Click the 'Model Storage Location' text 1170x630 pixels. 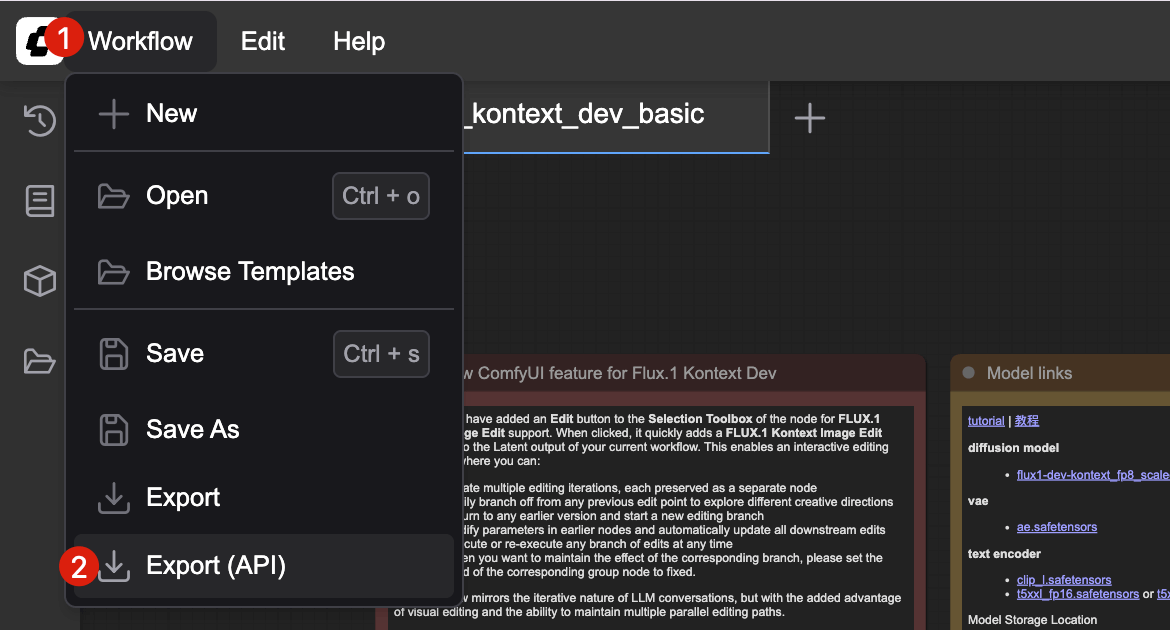click(x=1032, y=620)
